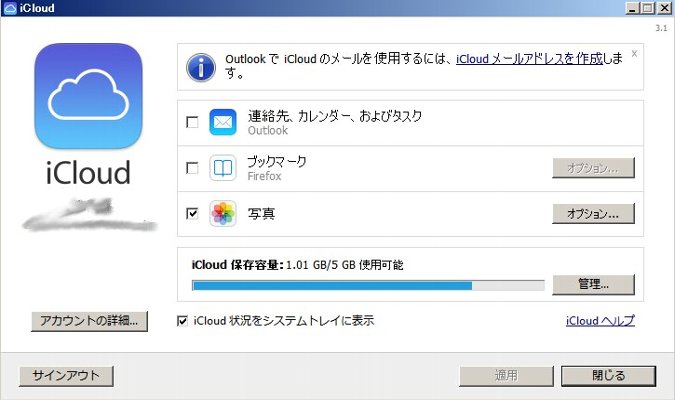This screenshot has width=675, height=400.
Task: Click the Firefox bookmarks book icon
Action: coord(223,168)
